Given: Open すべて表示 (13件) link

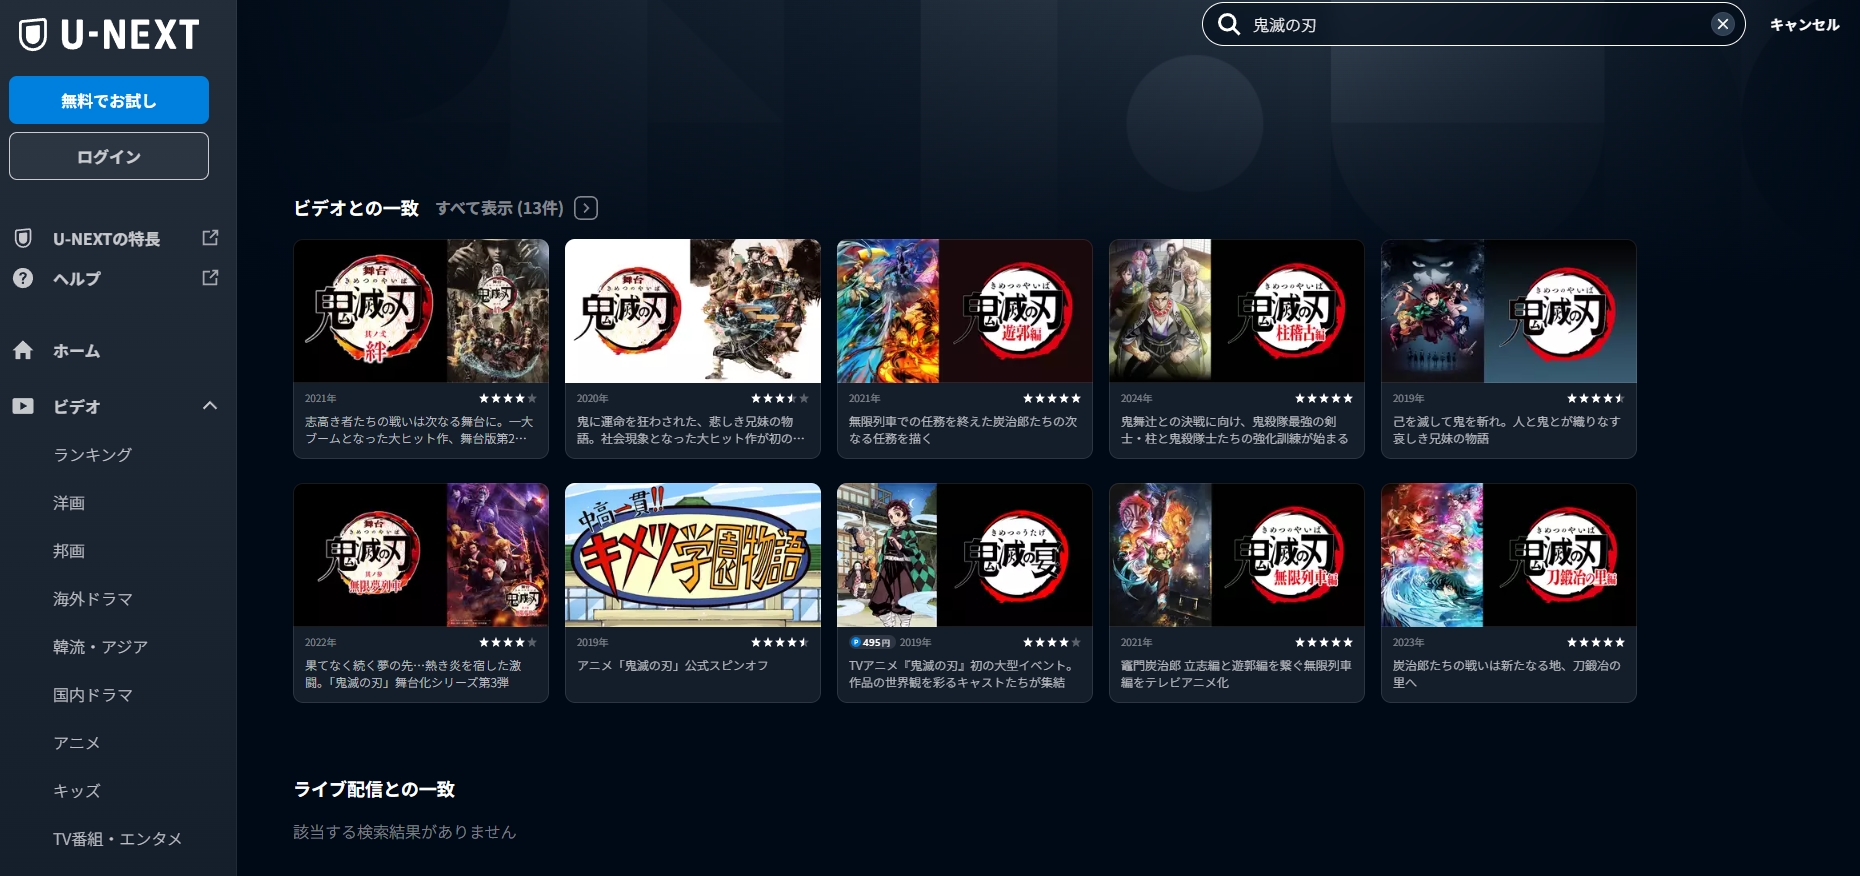Looking at the screenshot, I should 499,208.
